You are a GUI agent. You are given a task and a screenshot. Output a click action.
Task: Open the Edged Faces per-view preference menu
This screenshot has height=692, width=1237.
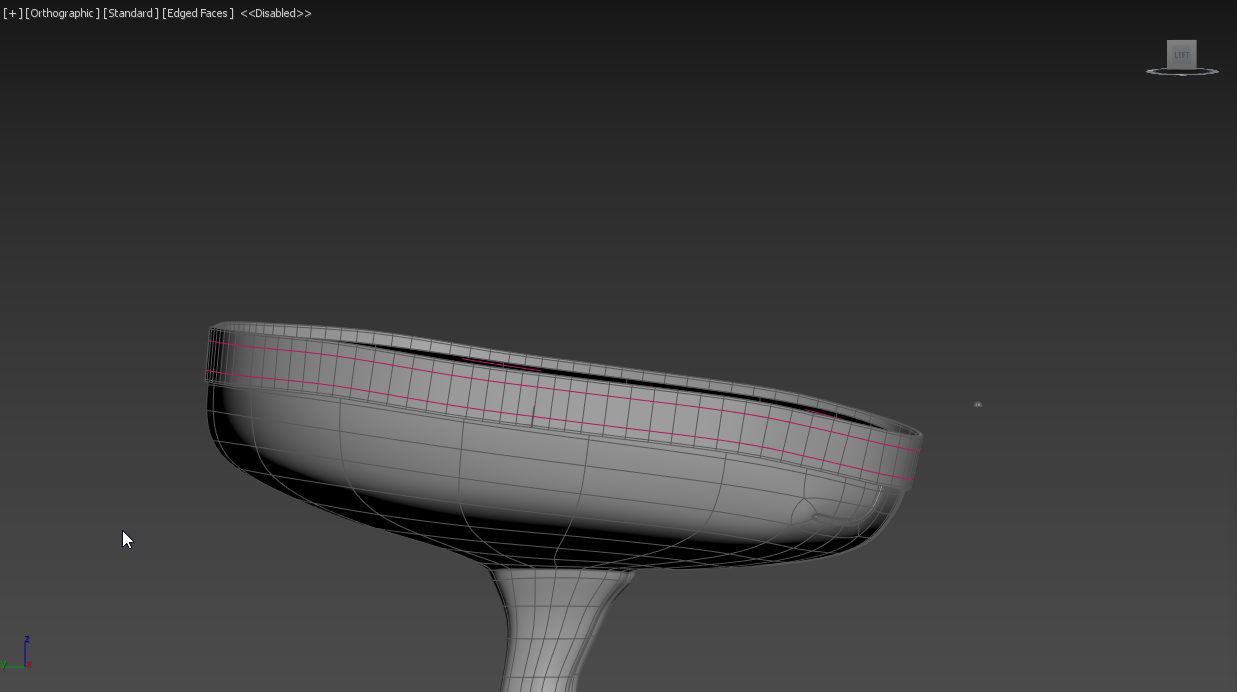198,13
